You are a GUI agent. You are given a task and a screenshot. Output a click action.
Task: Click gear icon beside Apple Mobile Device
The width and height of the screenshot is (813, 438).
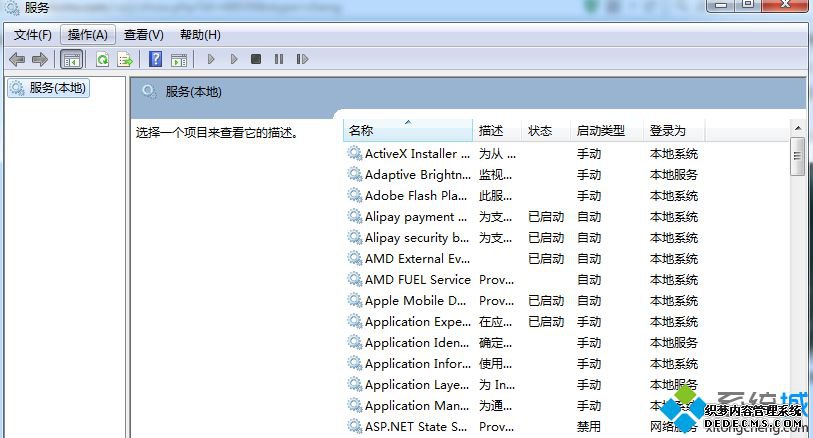point(355,301)
